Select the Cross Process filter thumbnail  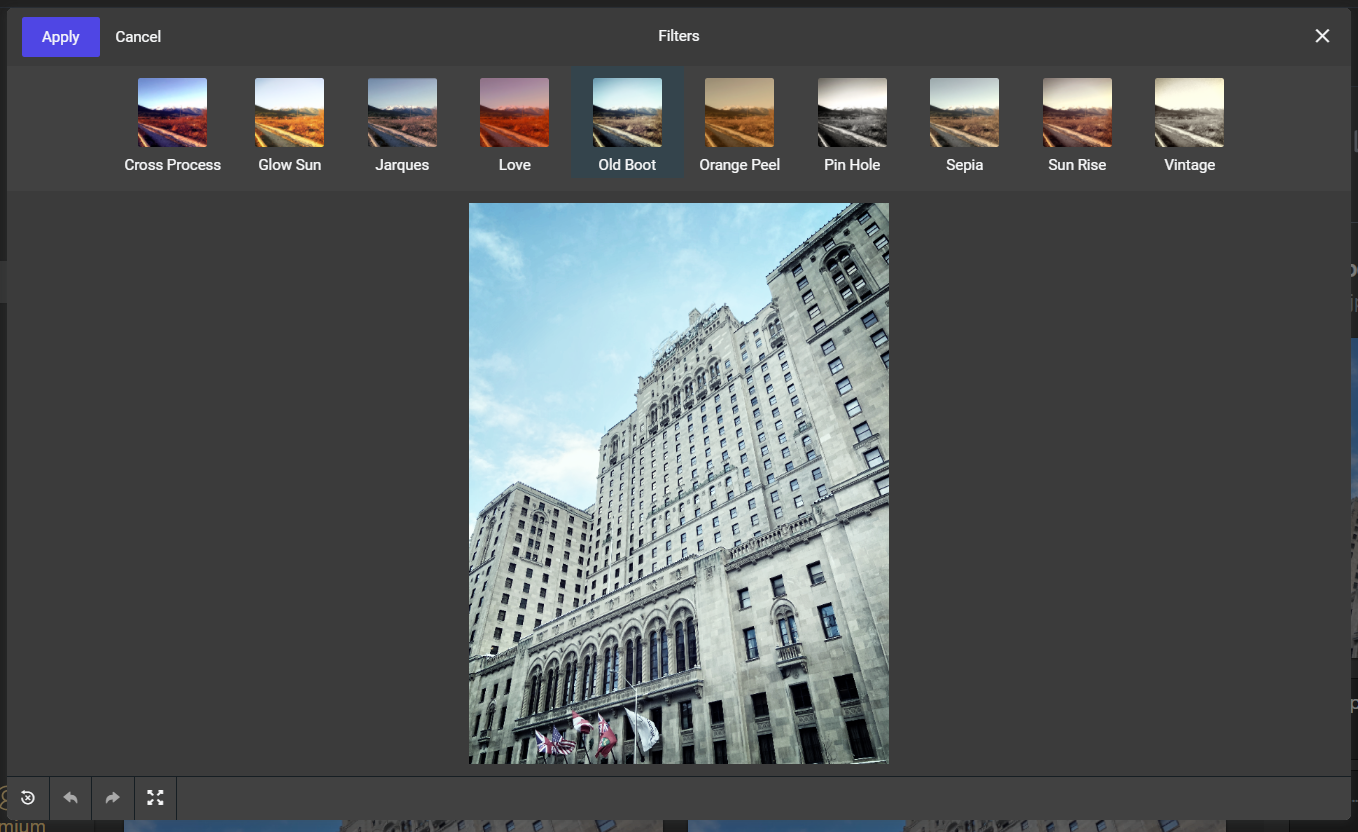[172, 113]
